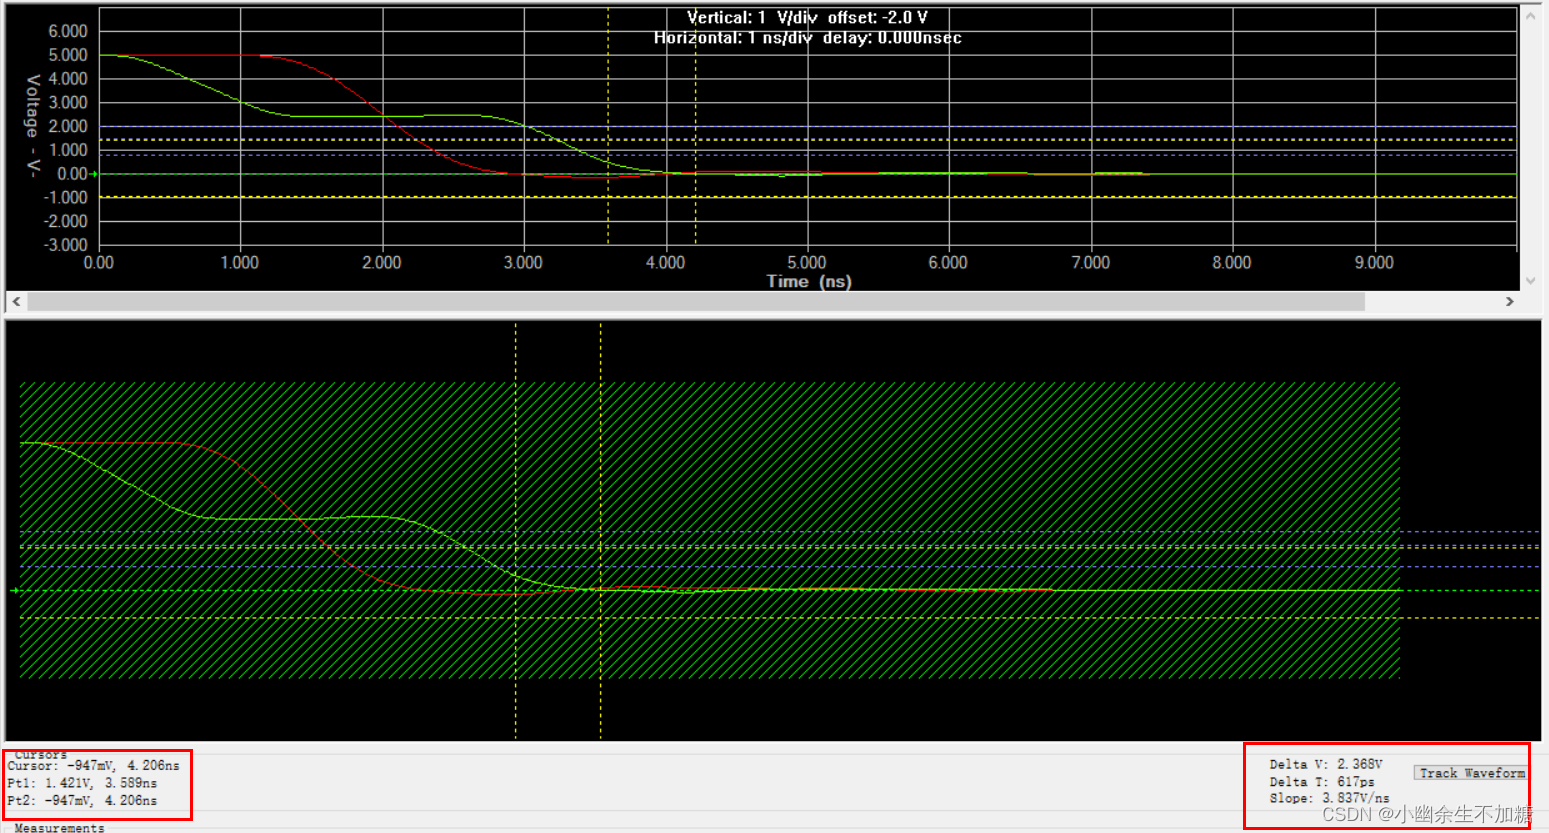
Task: Click the 3.000 time axis tick label
Action: coord(523,263)
